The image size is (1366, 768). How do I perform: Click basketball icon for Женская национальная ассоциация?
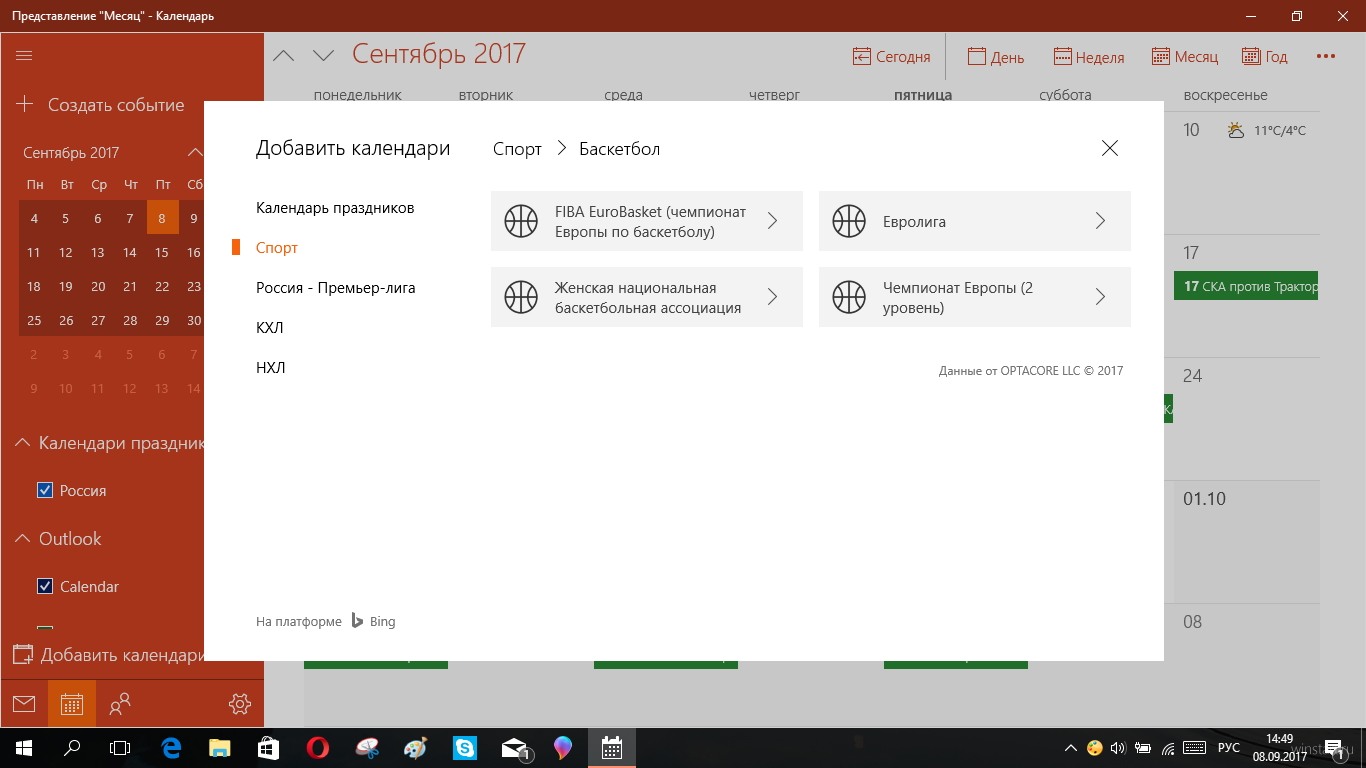(x=521, y=297)
